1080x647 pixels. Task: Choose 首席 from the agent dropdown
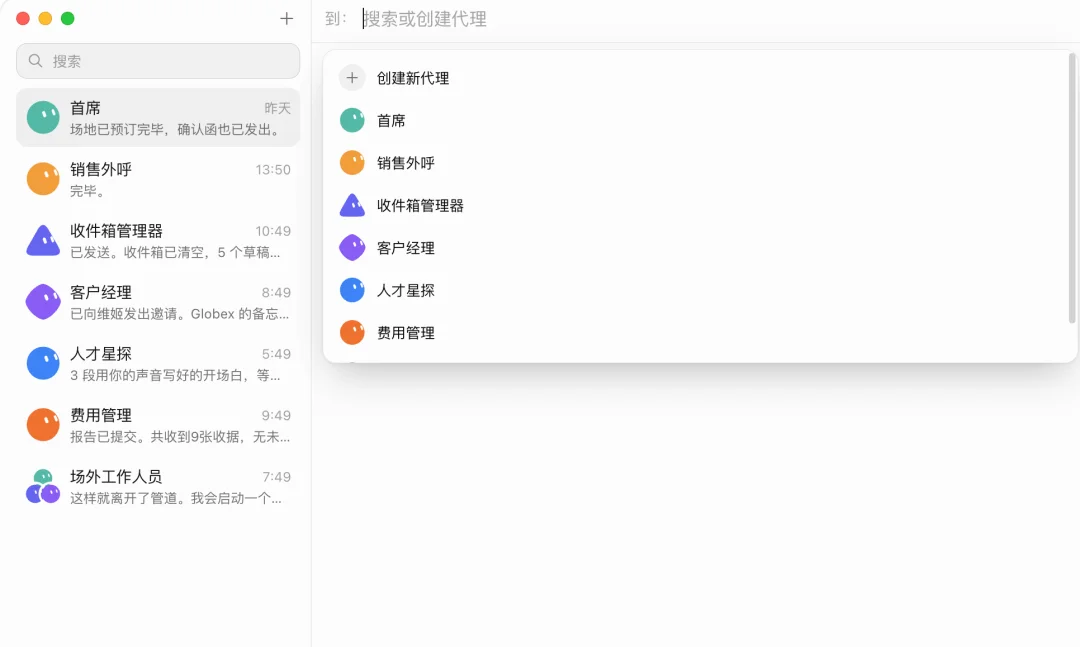click(696, 121)
